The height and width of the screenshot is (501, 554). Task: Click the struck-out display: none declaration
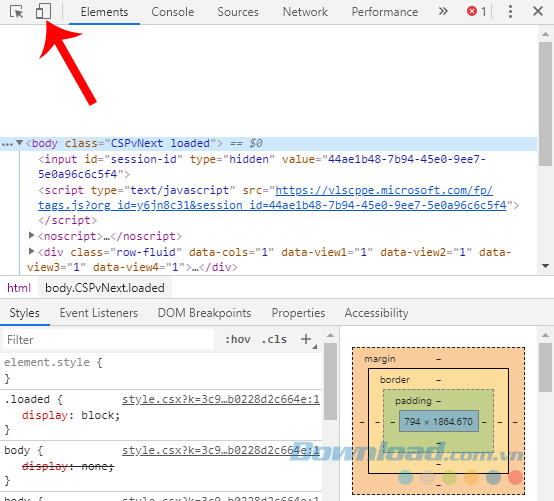click(68, 466)
